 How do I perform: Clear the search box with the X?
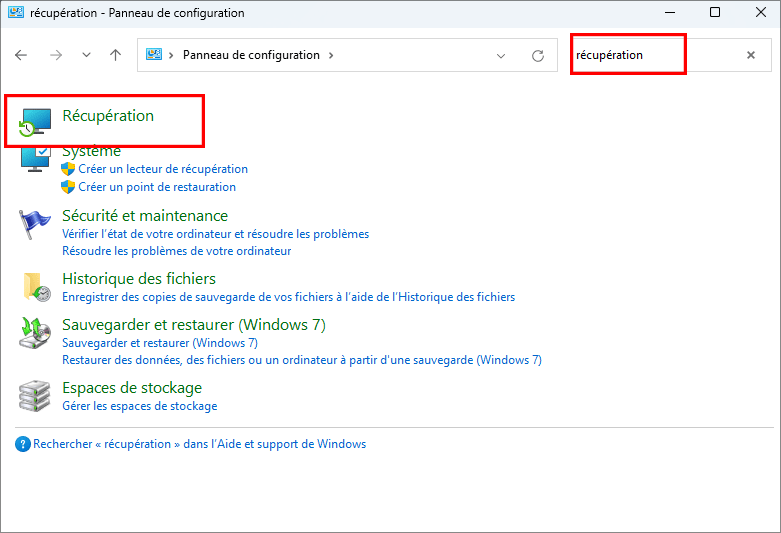pos(751,55)
